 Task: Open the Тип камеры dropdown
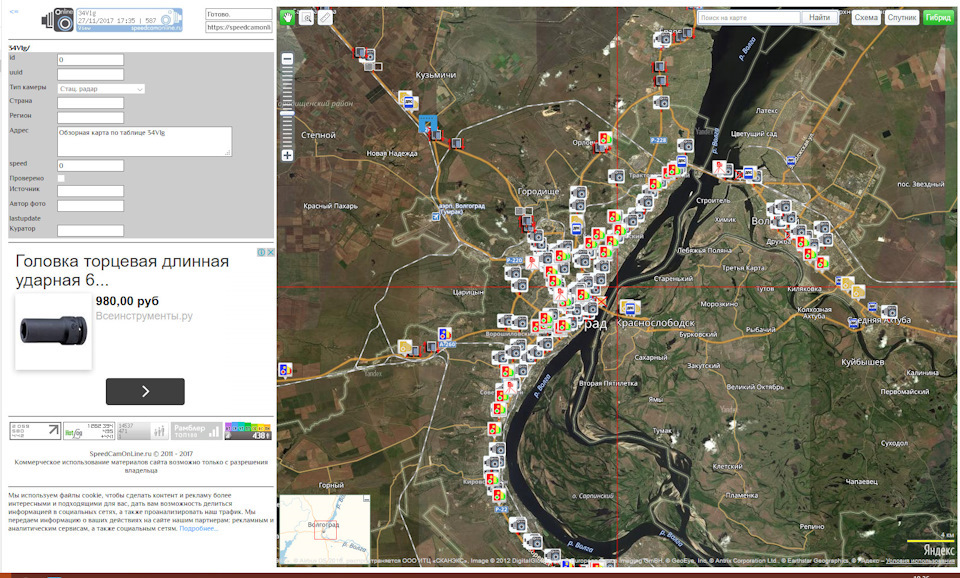pos(102,89)
